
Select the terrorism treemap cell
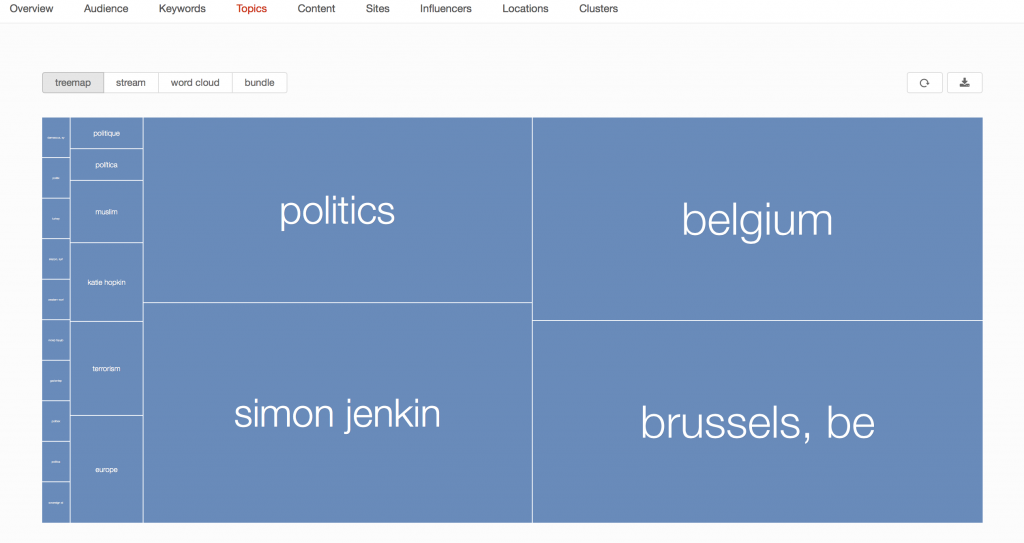tap(106, 369)
